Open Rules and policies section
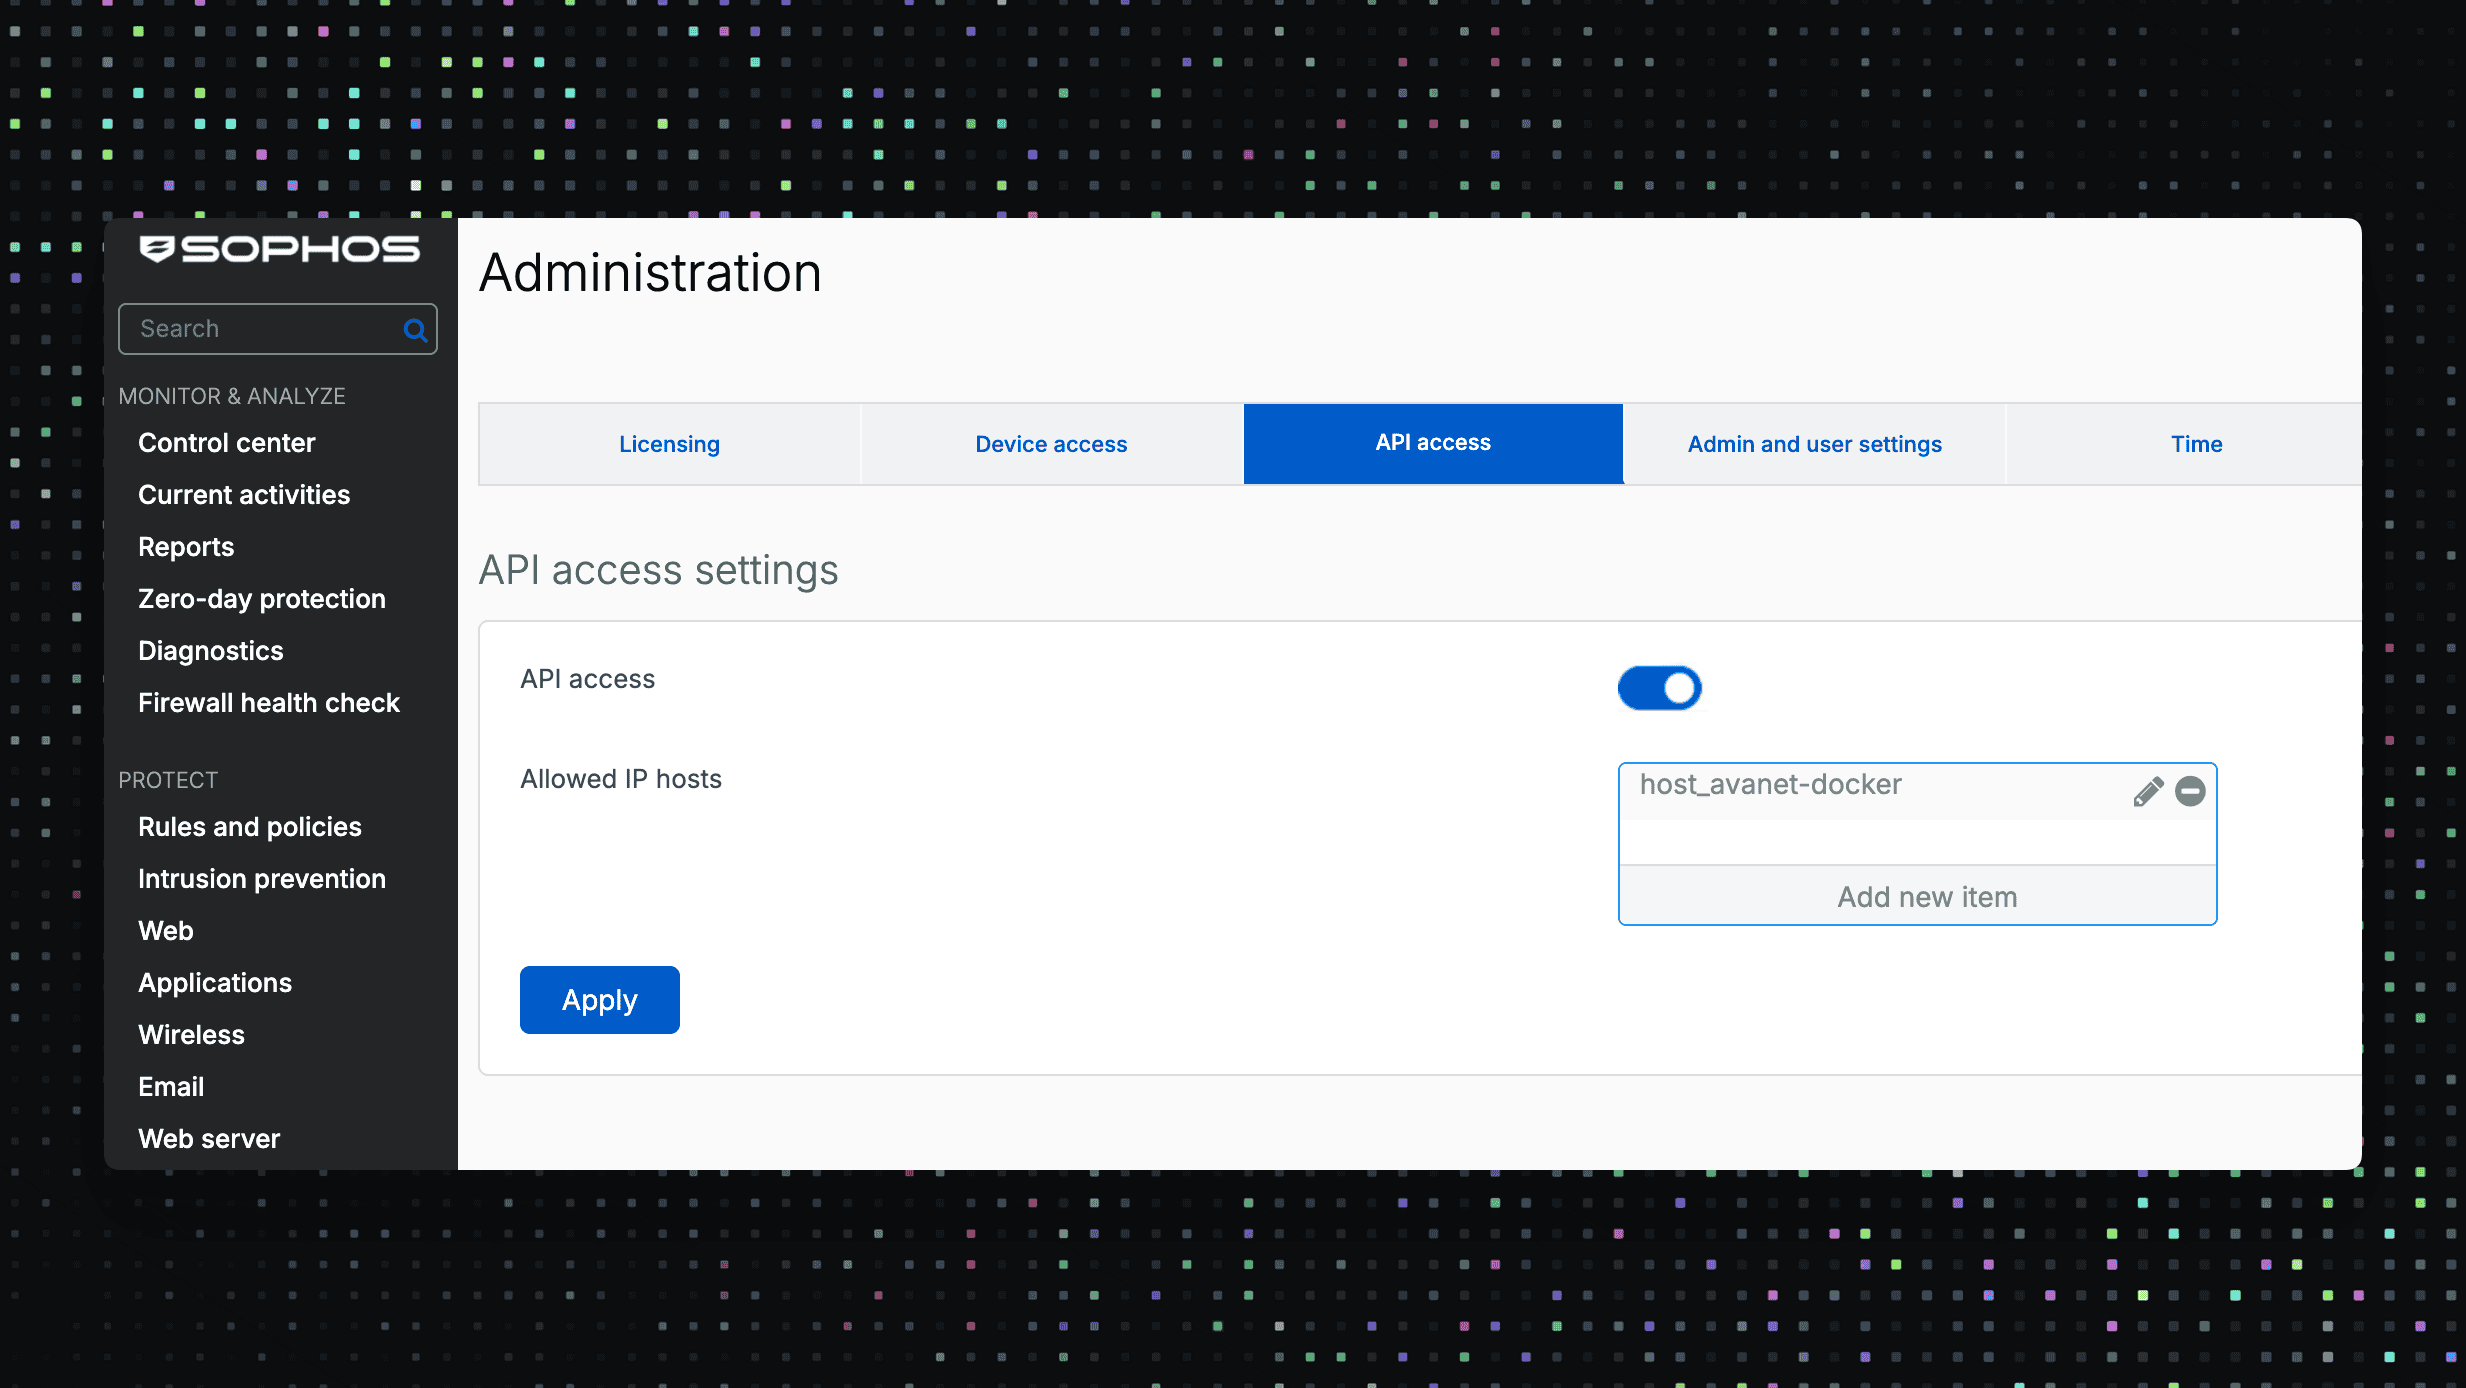Image resolution: width=2466 pixels, height=1388 pixels. [x=249, y=827]
